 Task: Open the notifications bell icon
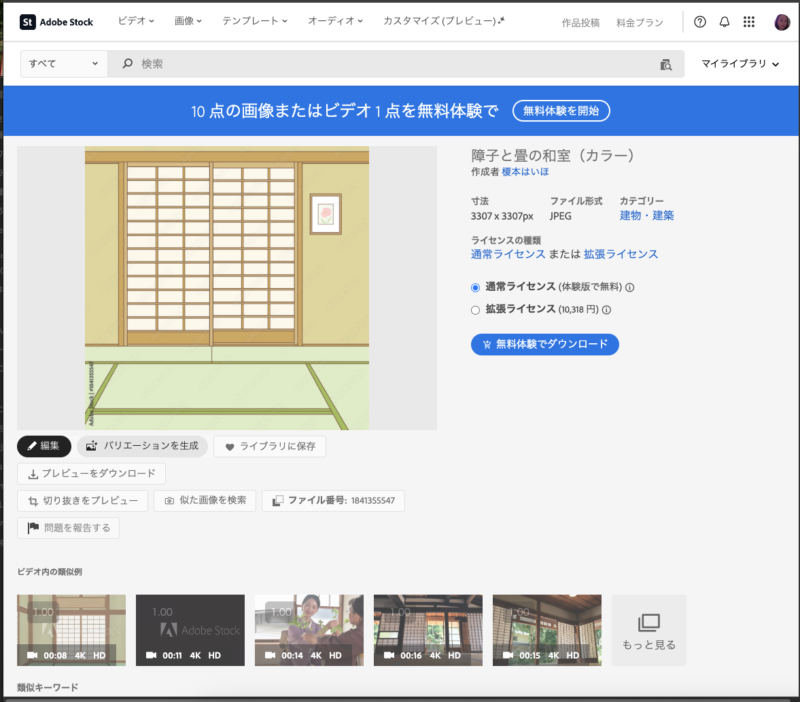(724, 22)
